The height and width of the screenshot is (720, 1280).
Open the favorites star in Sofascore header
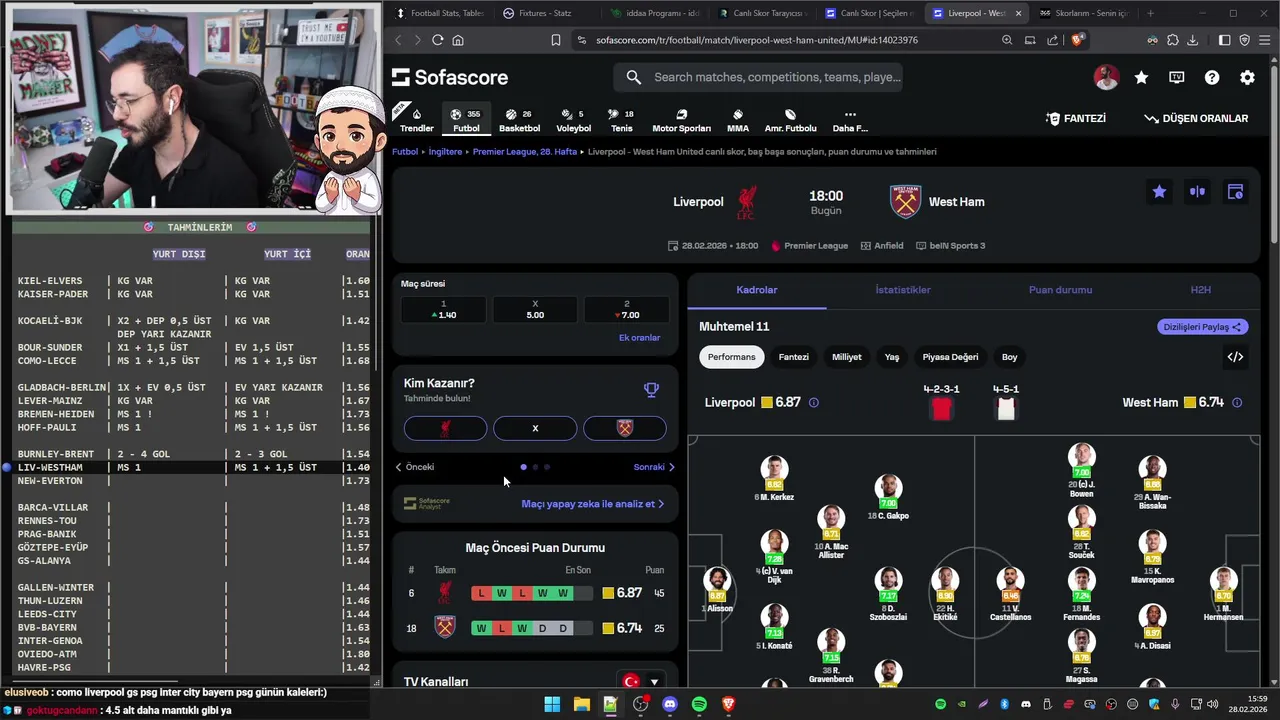(1141, 77)
